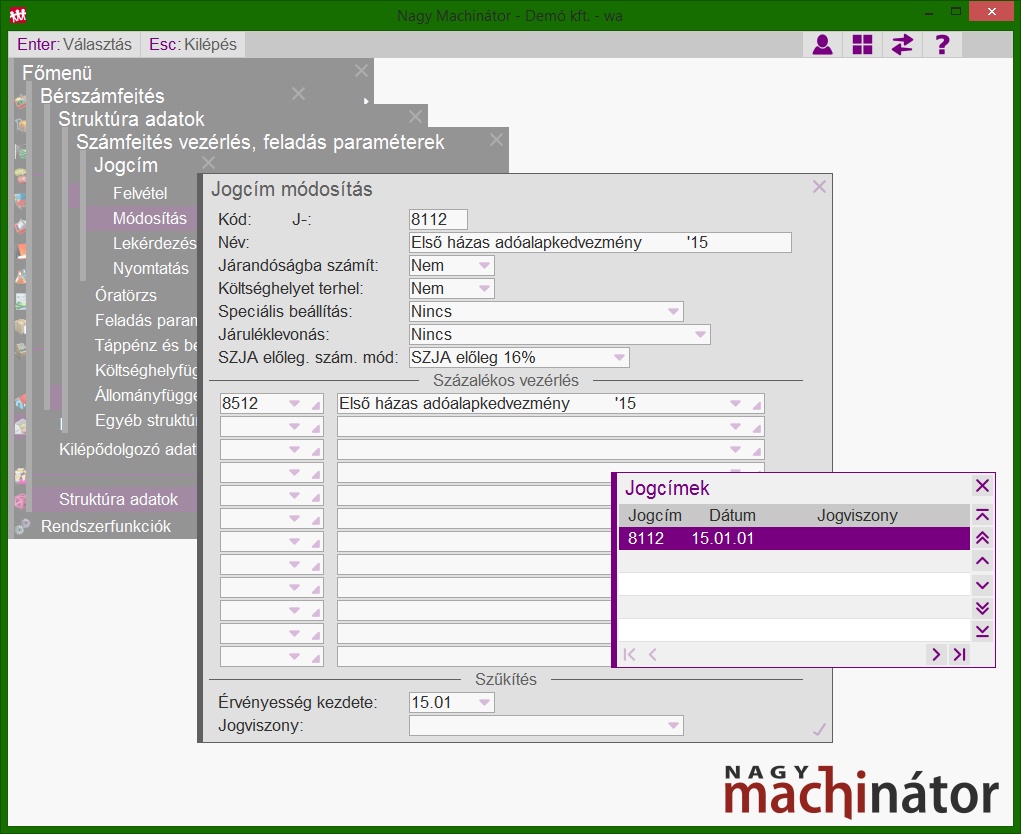Close the Főmenü panel

(361, 71)
